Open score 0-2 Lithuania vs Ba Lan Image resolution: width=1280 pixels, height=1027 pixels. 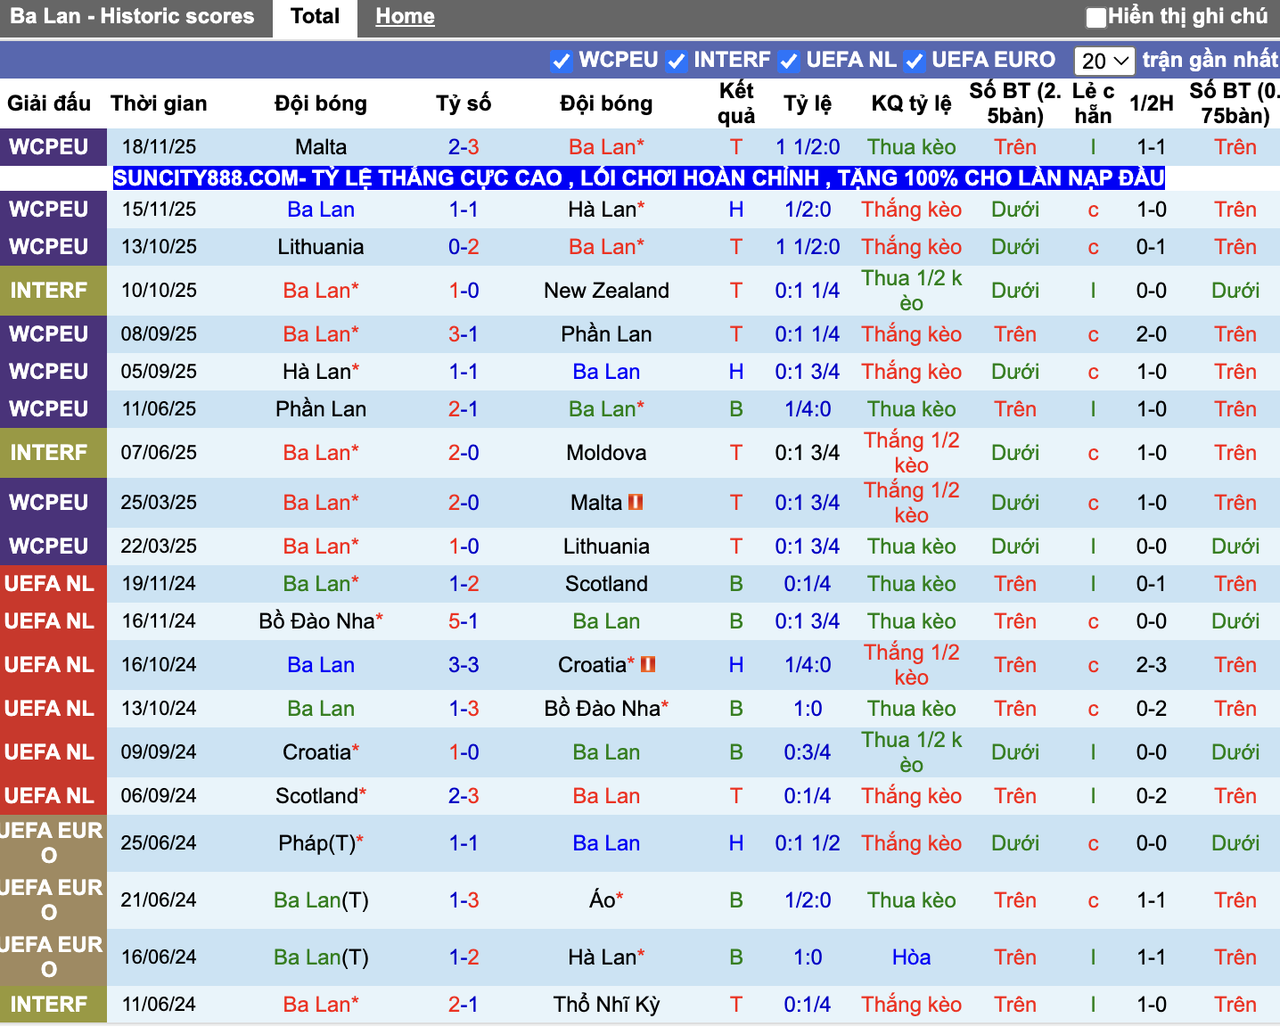(x=463, y=247)
